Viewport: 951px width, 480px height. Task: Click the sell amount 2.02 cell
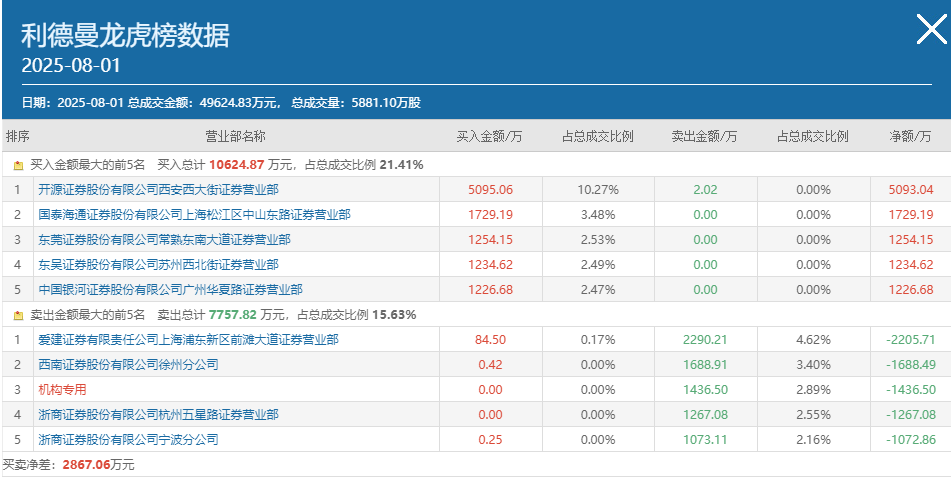[705, 189]
